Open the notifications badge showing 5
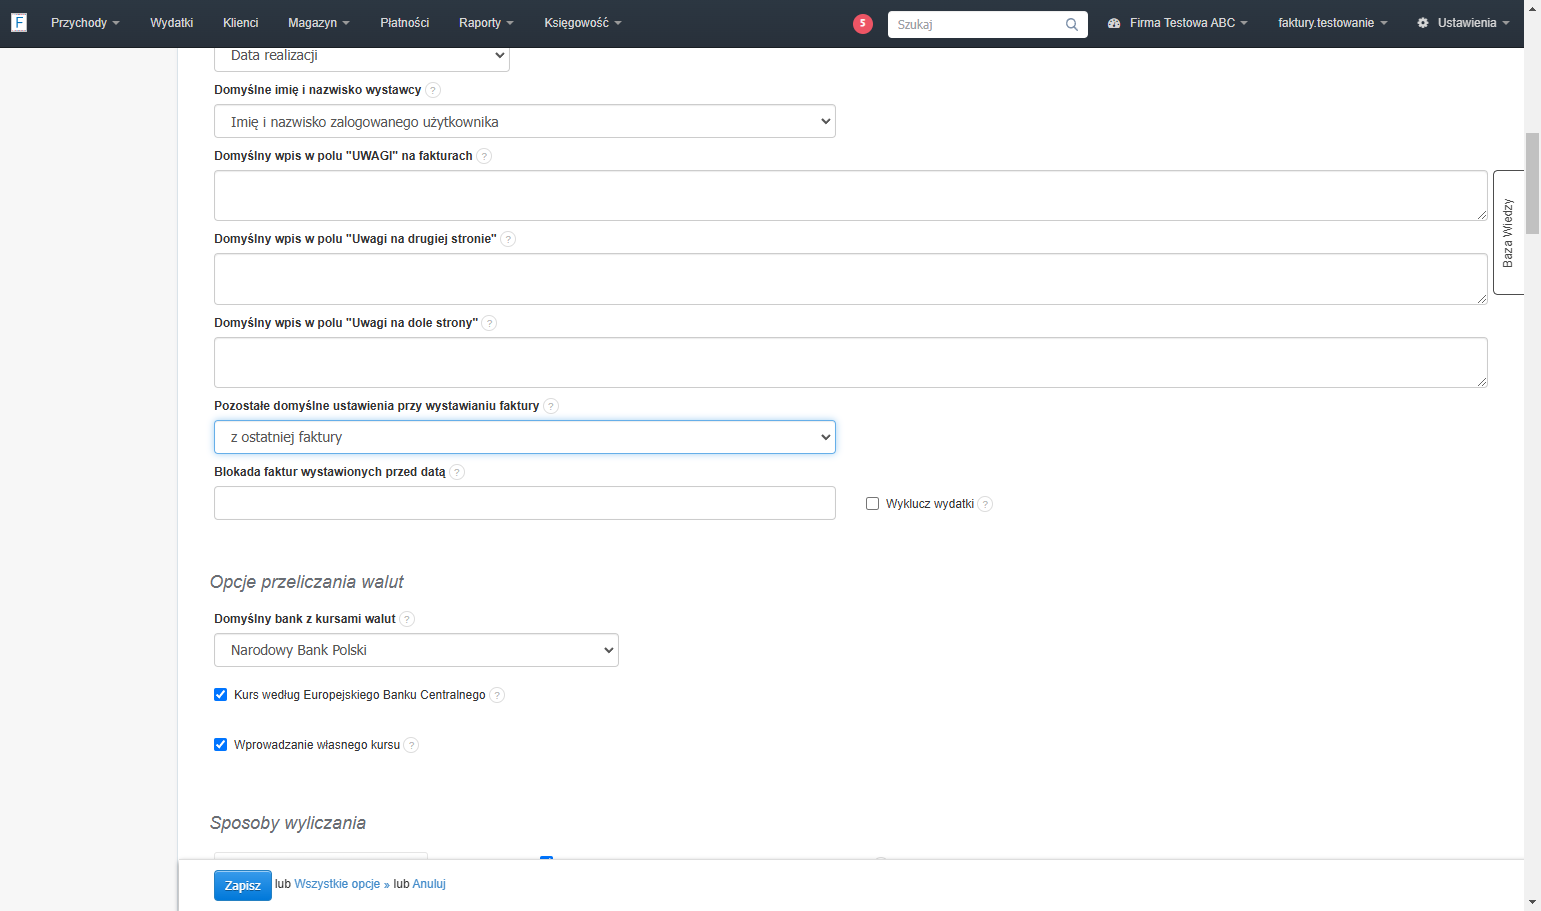 pyautogui.click(x=863, y=24)
